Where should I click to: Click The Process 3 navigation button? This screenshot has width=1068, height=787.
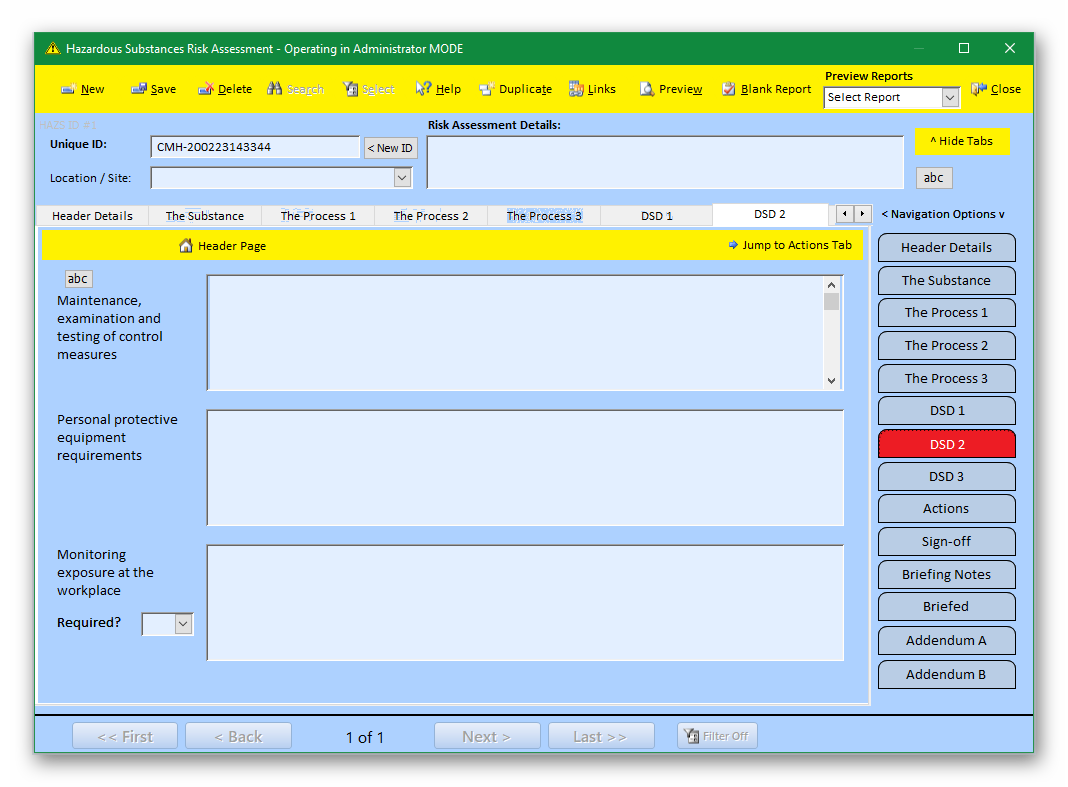pyautogui.click(x=946, y=378)
